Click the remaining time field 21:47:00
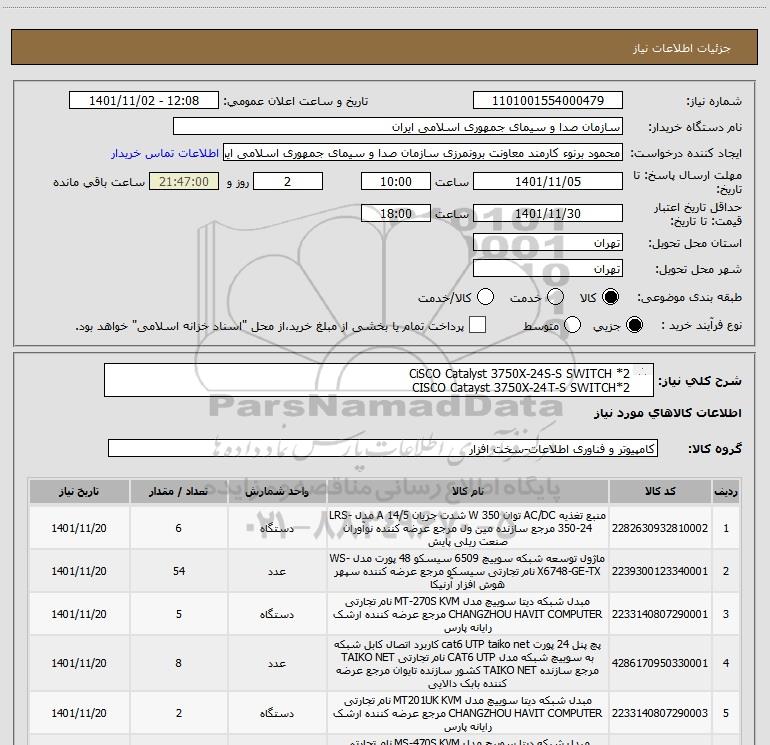The image size is (770, 745). click(184, 181)
